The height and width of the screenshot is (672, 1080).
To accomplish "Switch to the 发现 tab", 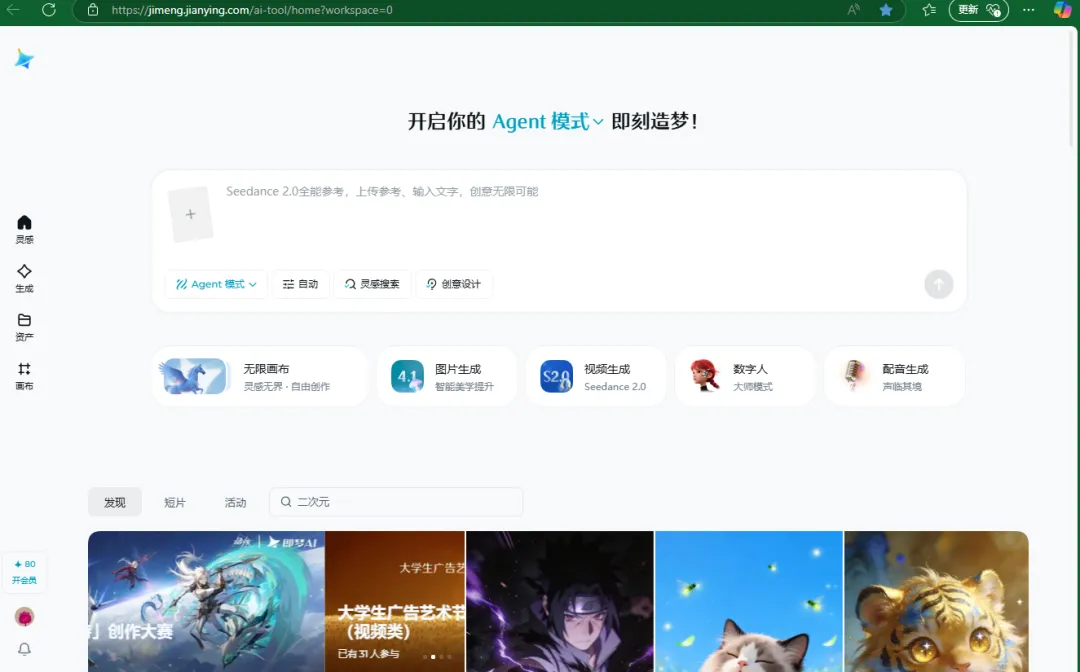I will coord(115,503).
